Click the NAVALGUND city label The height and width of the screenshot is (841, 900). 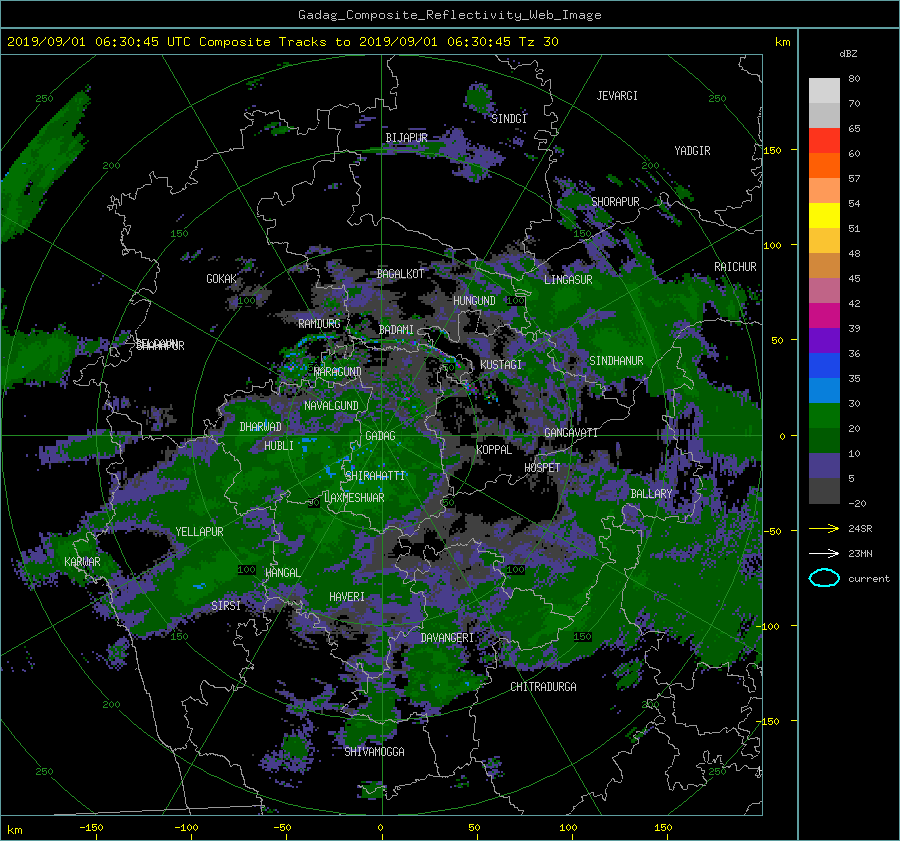[331, 406]
